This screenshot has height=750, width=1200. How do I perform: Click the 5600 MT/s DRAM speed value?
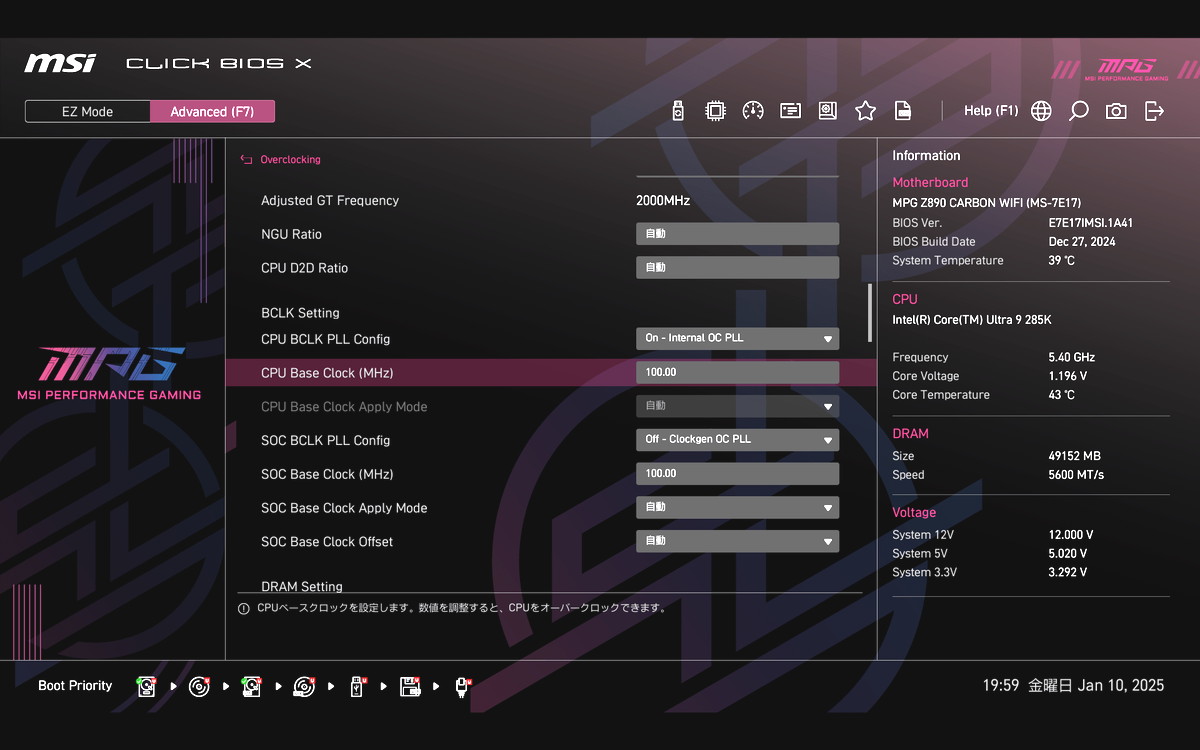[x=1076, y=475]
